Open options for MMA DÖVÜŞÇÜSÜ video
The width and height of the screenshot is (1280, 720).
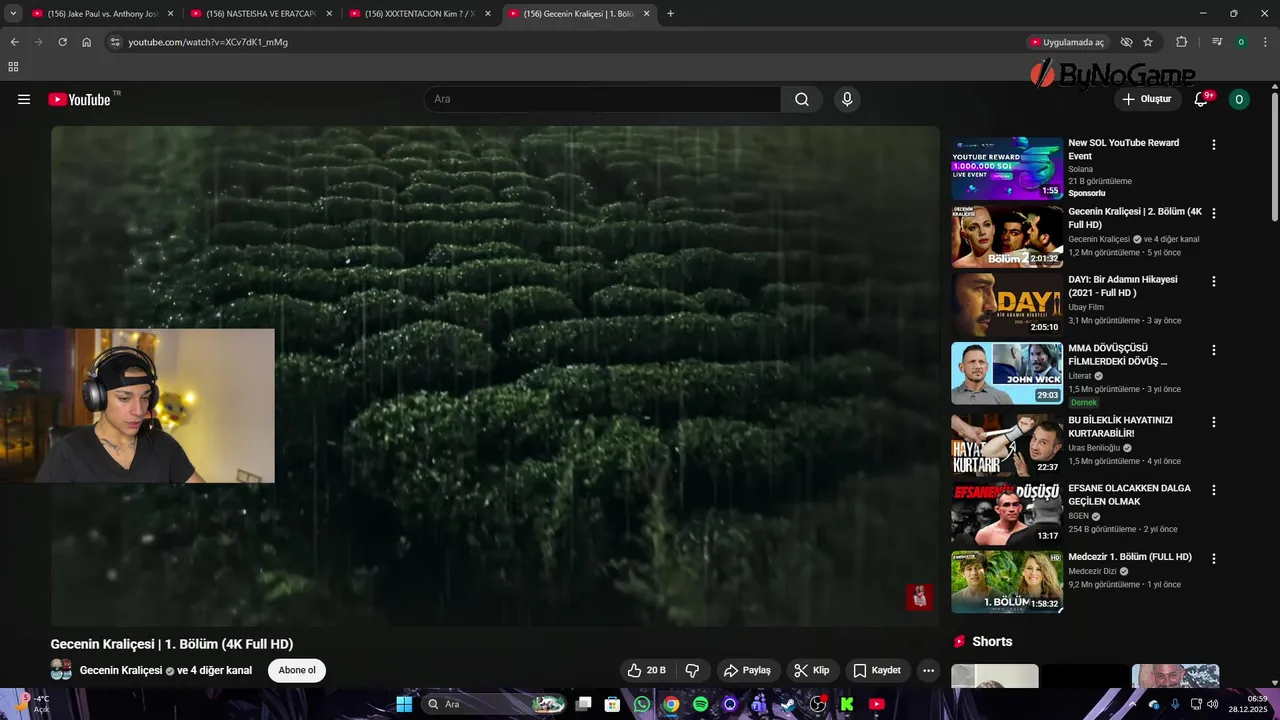pos(1214,351)
